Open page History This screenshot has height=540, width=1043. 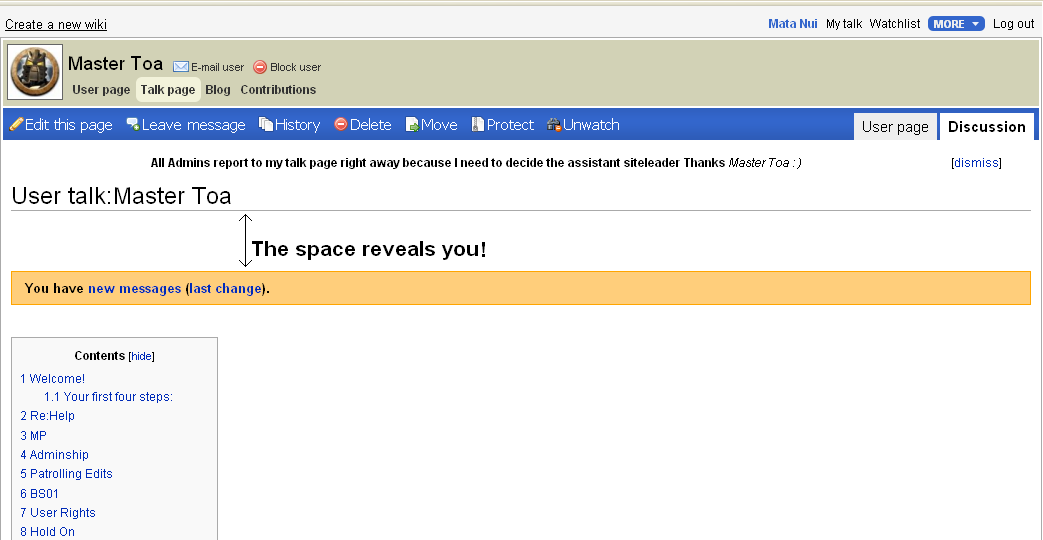297,124
